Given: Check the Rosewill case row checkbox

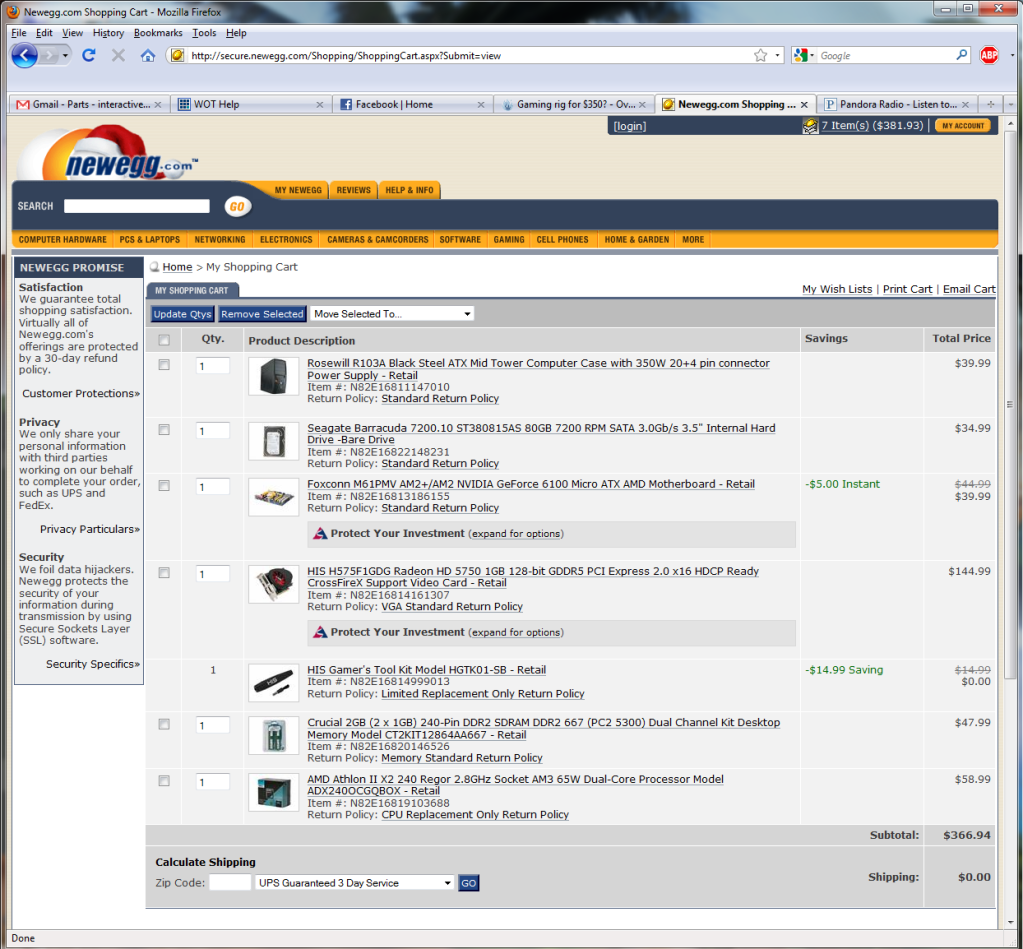Looking at the screenshot, I should [164, 365].
